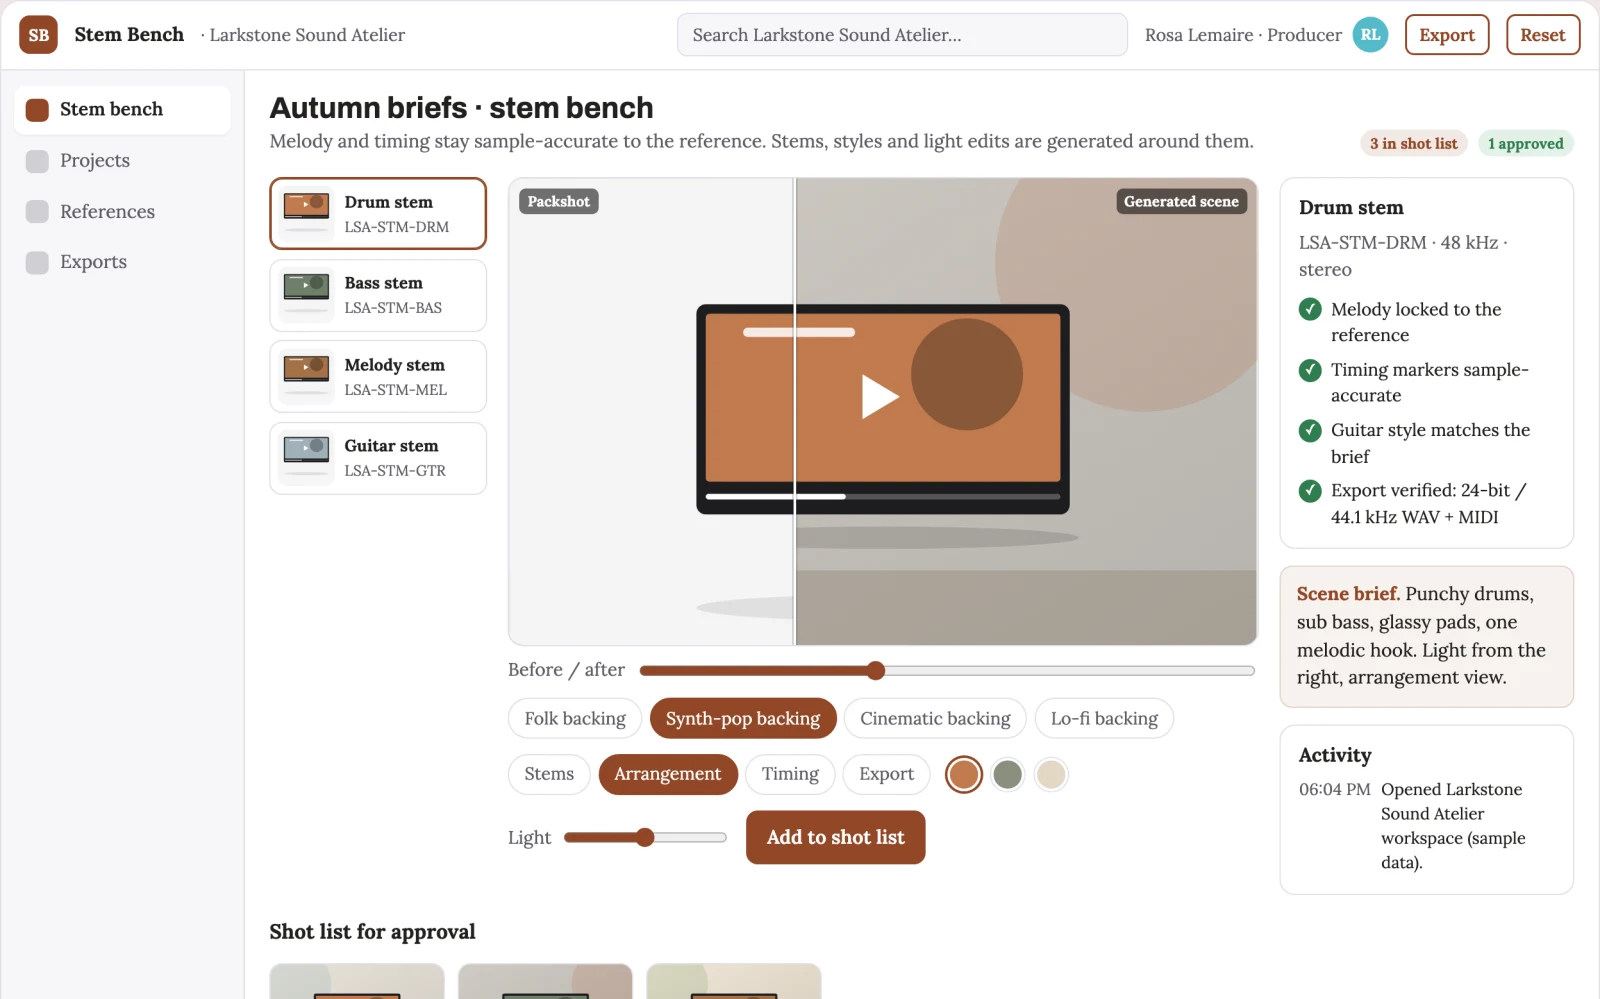Screen dimensions: 1600x999
Task: Click the Packshot label on preview
Action: [x=559, y=201]
